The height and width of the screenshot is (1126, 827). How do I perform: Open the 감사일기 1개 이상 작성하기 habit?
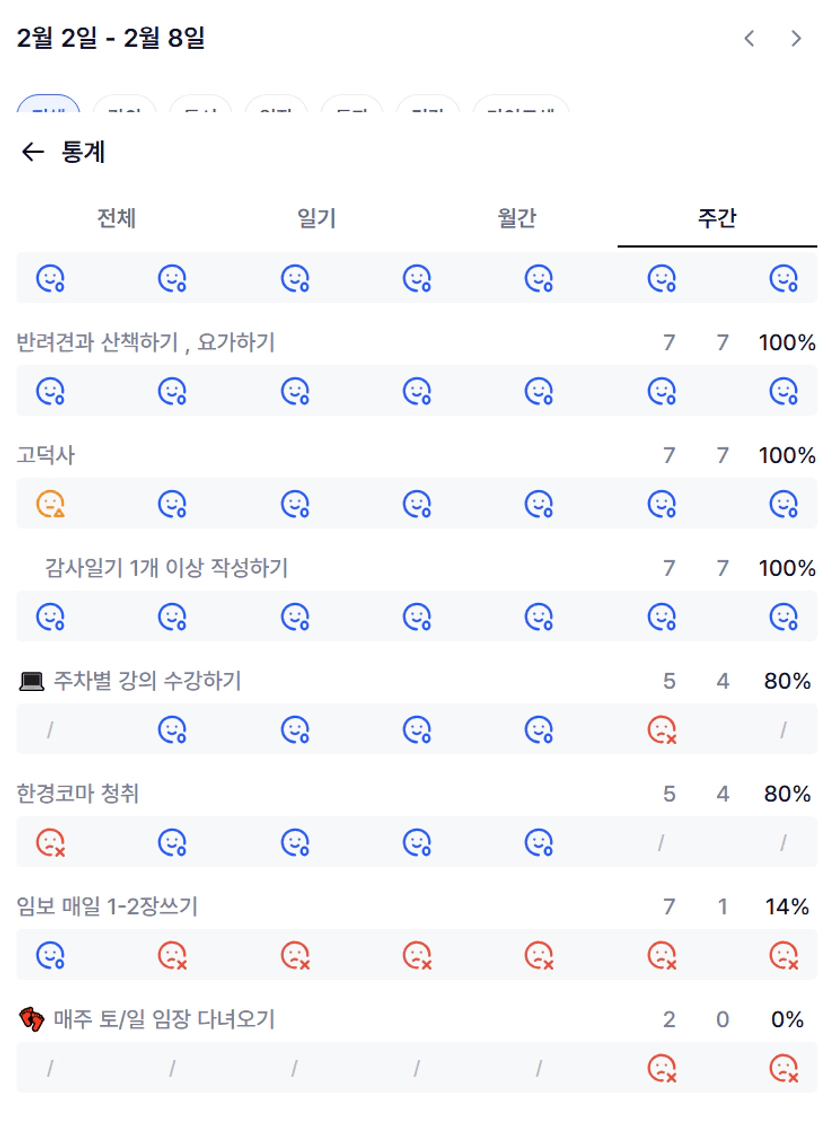166,568
